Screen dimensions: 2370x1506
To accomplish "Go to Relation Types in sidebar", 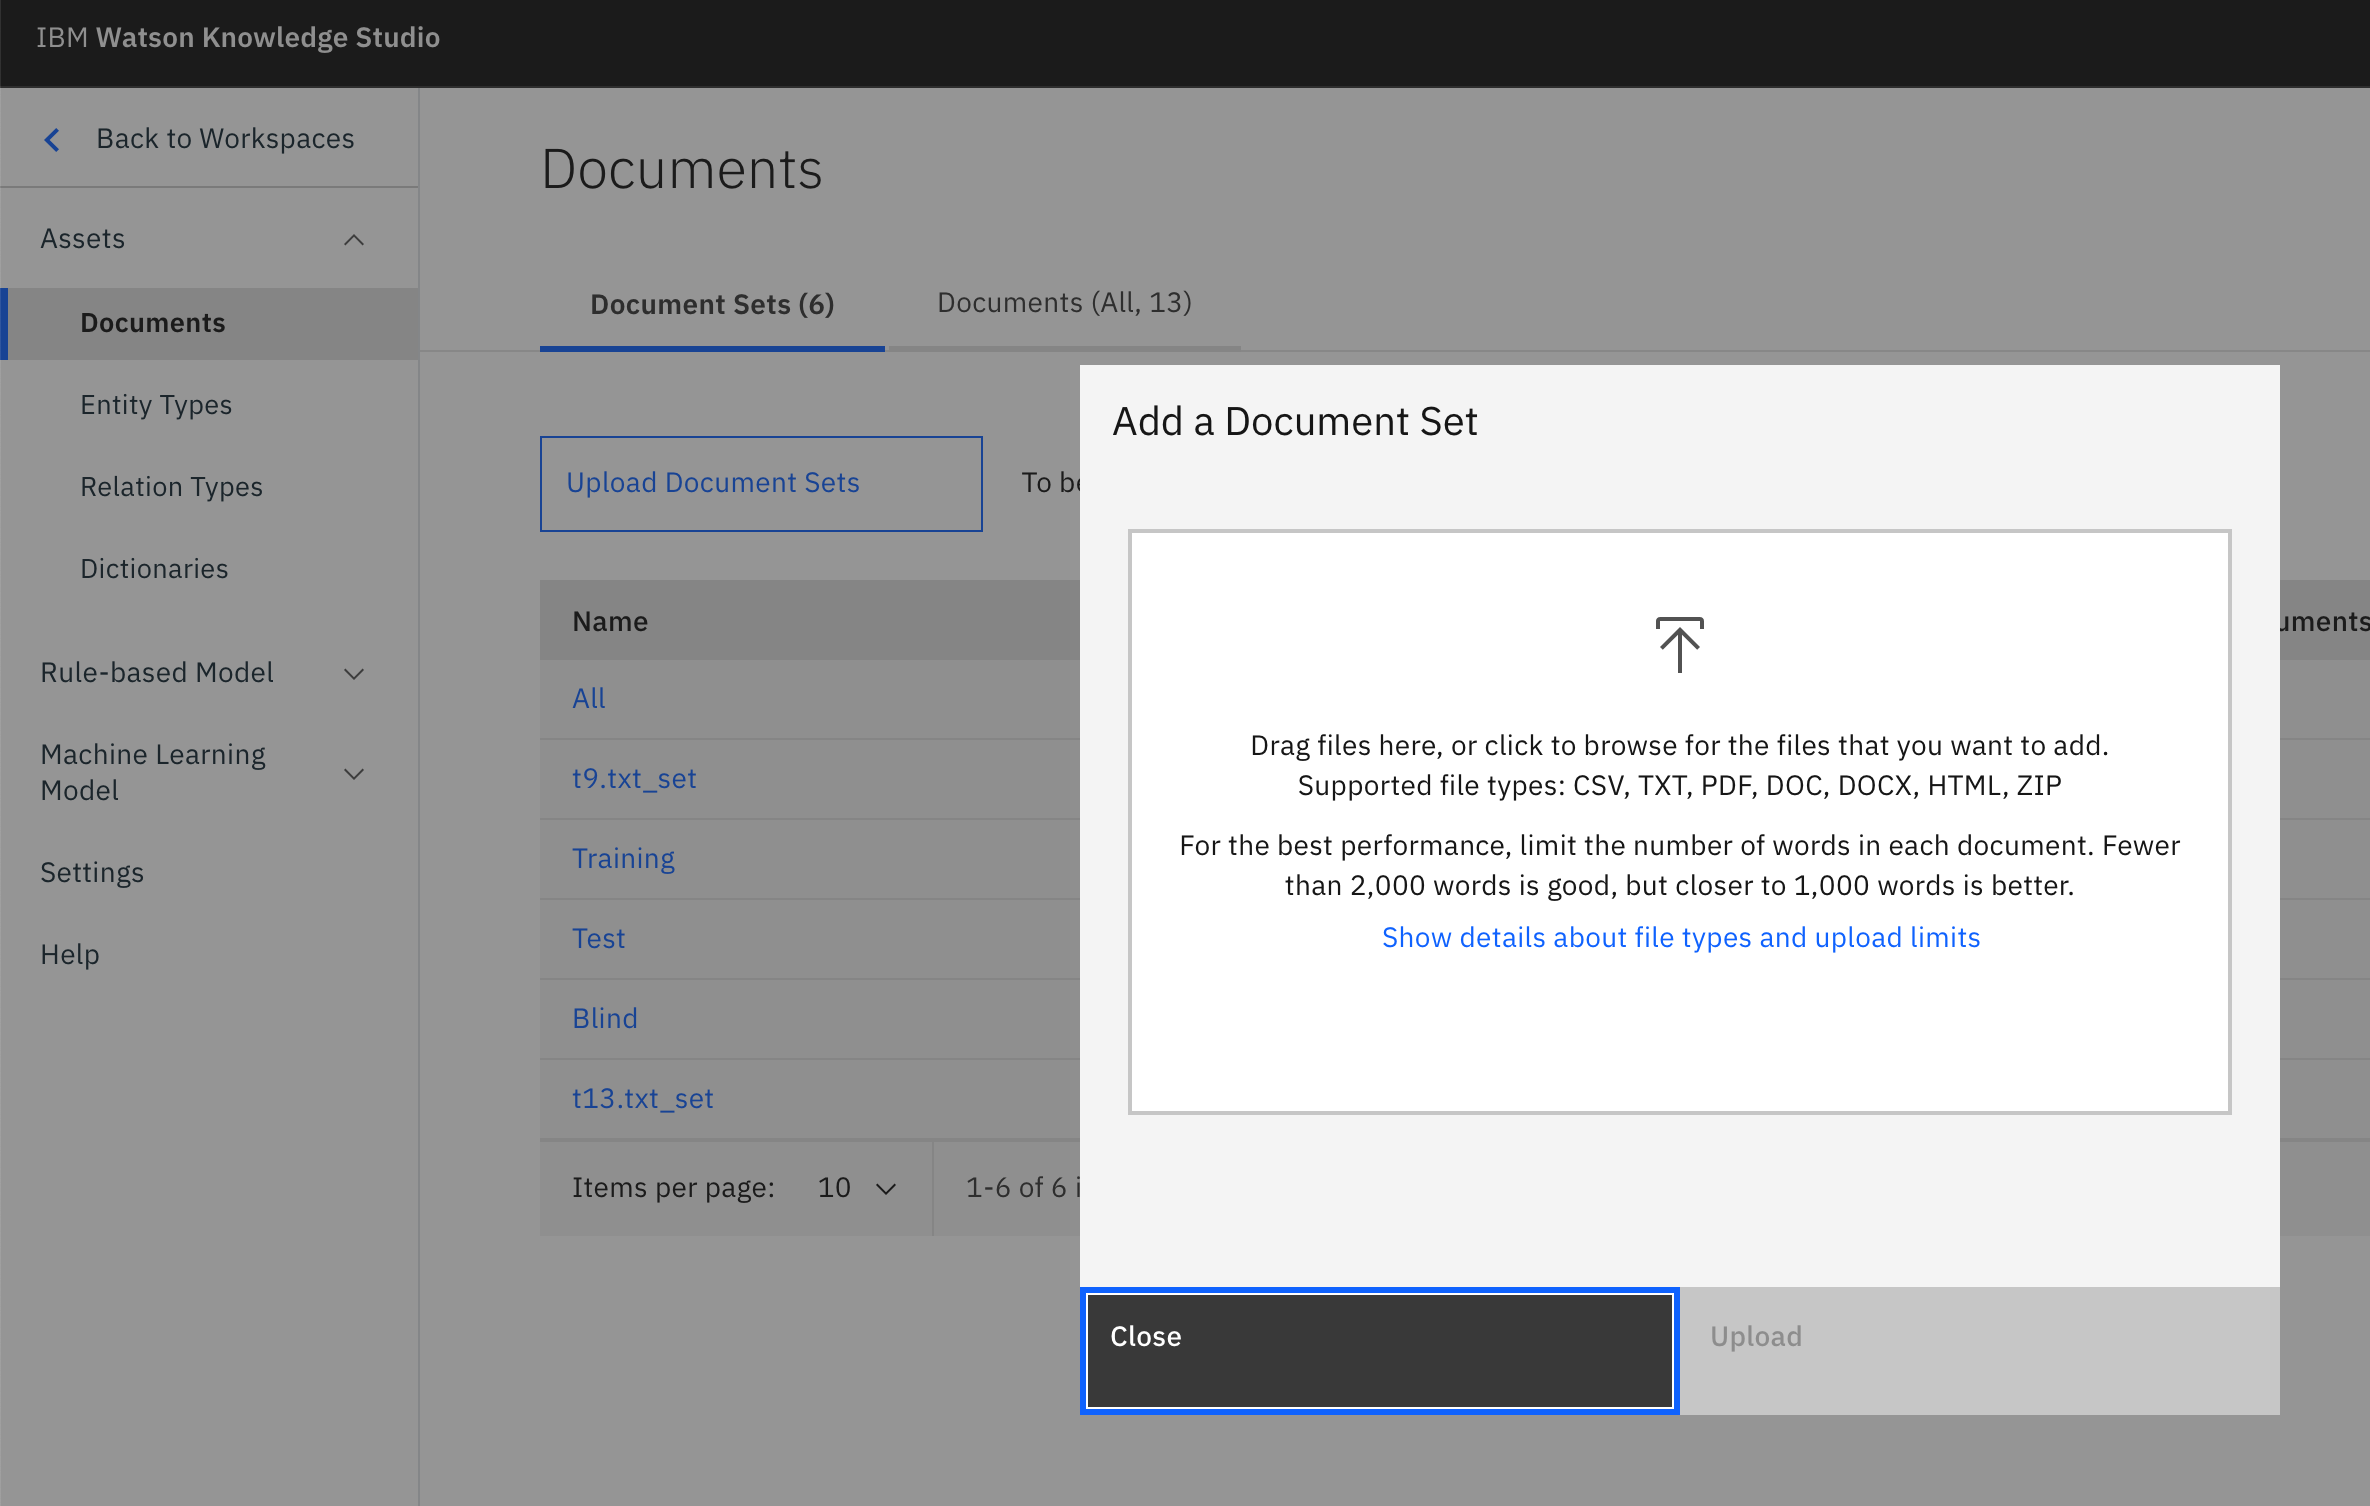I will [x=171, y=487].
